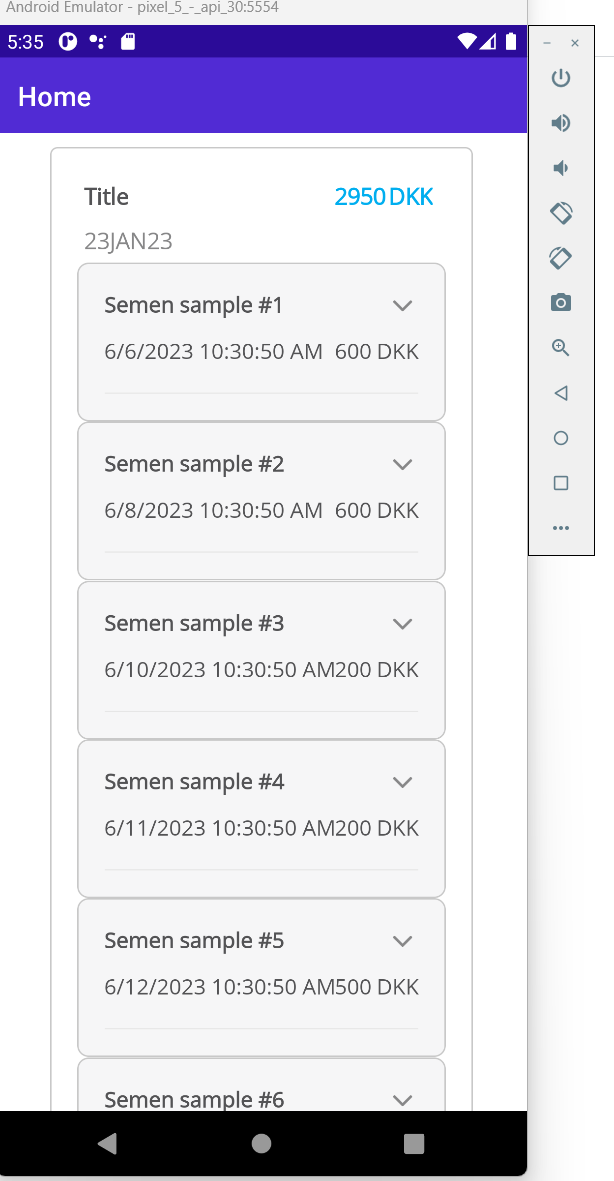Rotate the emulator clockwise

[560, 258]
